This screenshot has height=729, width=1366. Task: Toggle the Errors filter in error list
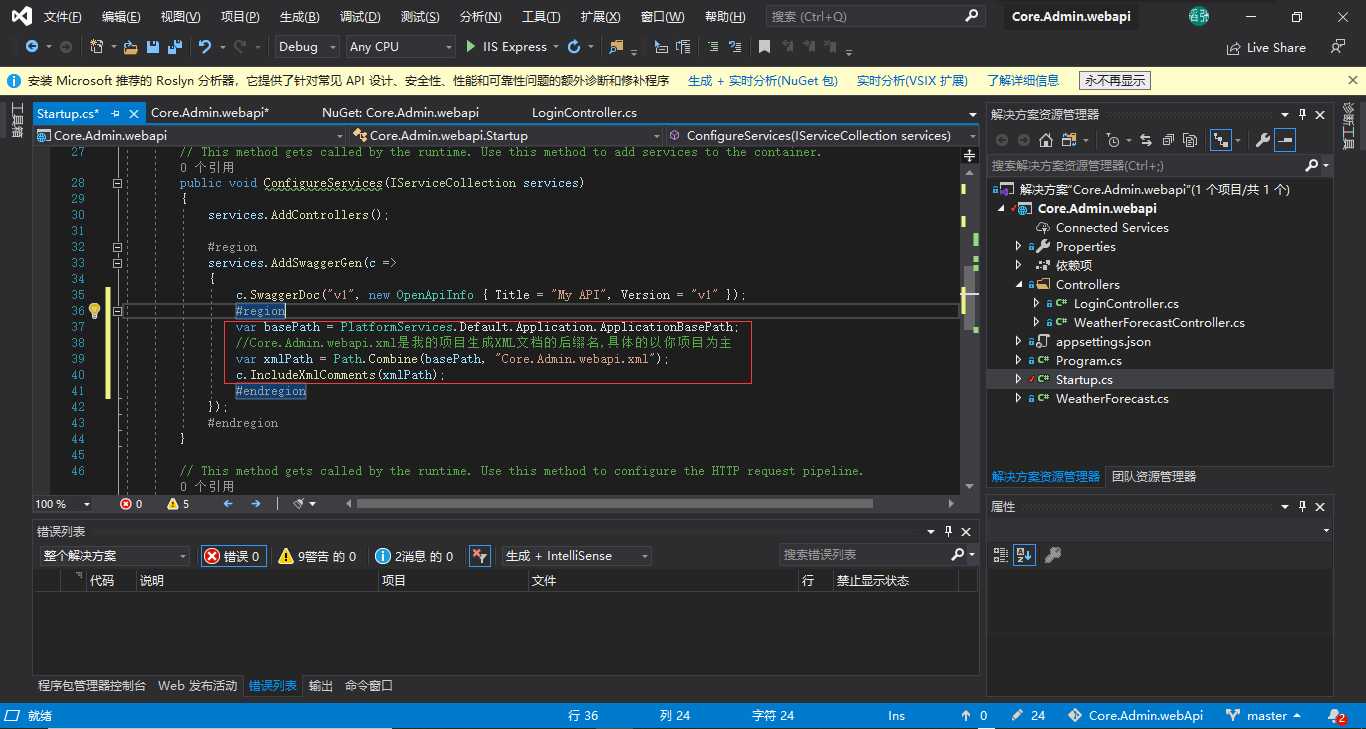tap(233, 556)
